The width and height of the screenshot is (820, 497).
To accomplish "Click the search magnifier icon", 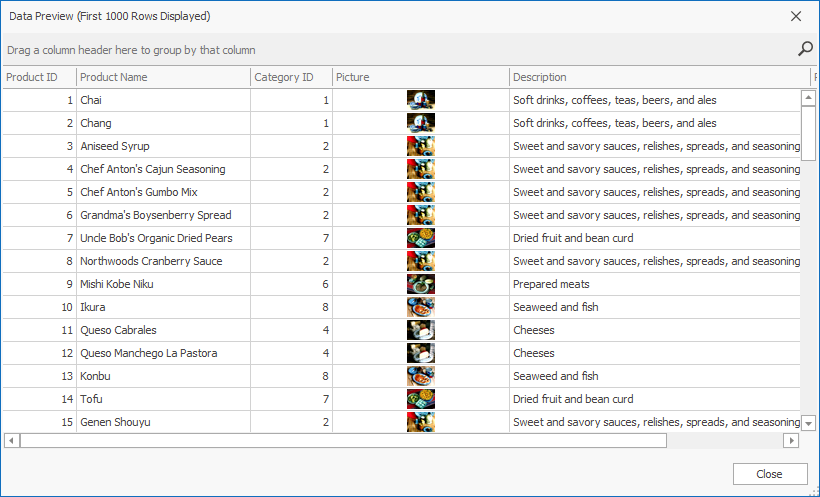I will (x=805, y=49).
